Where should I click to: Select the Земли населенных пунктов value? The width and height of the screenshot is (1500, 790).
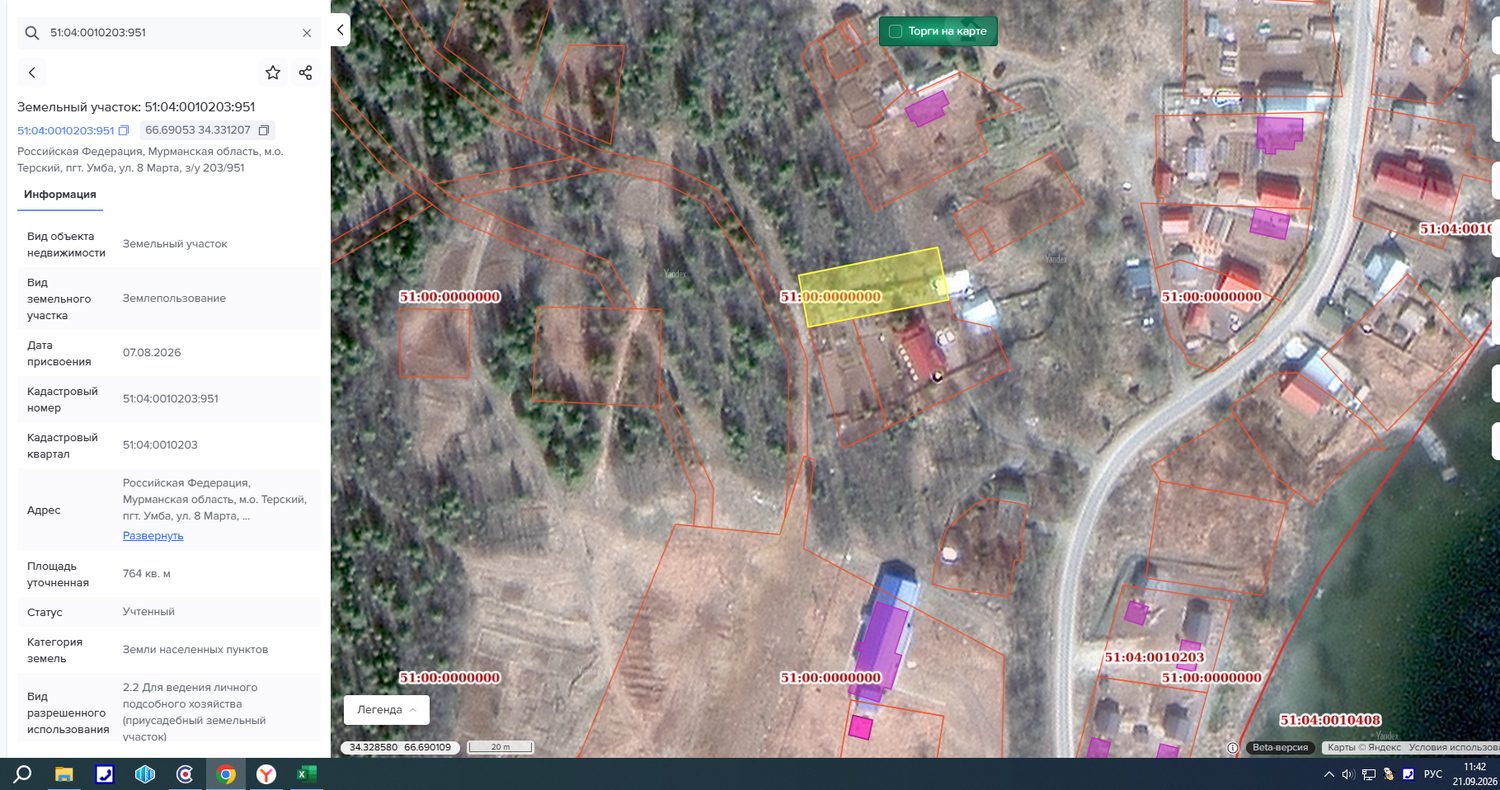pos(196,650)
